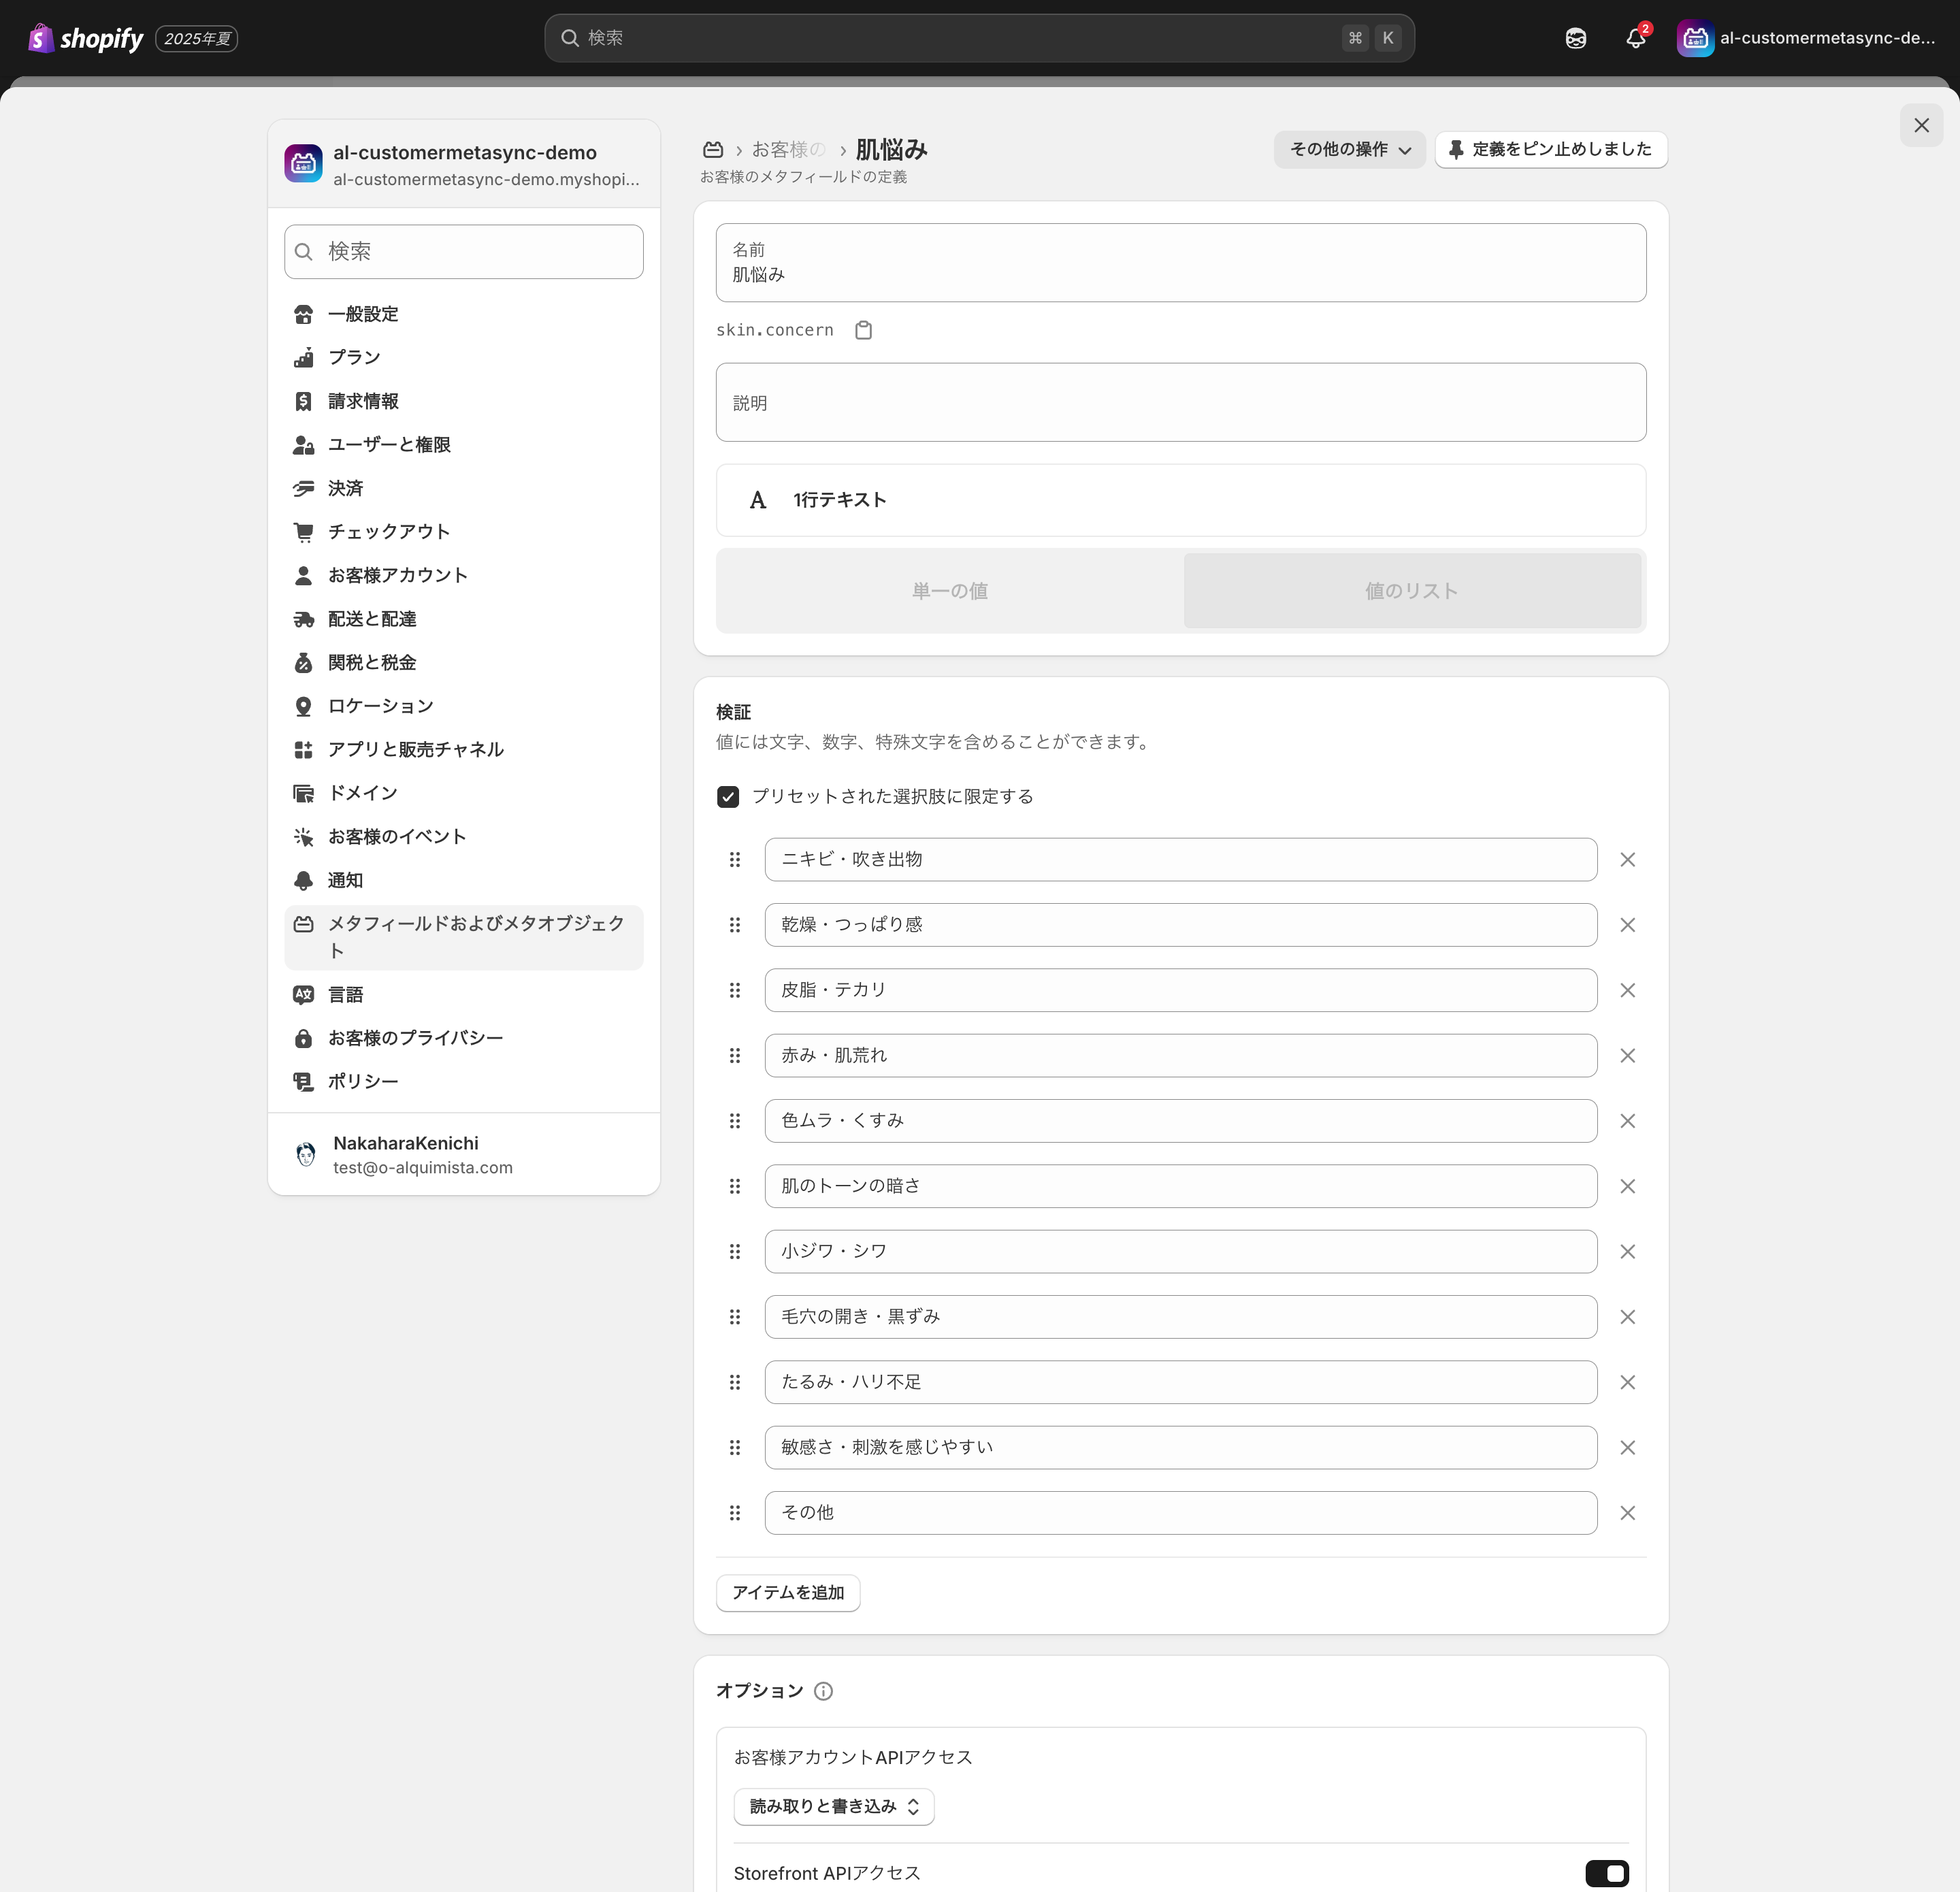
Task: Open 言語 settings
Action: tap(463, 995)
